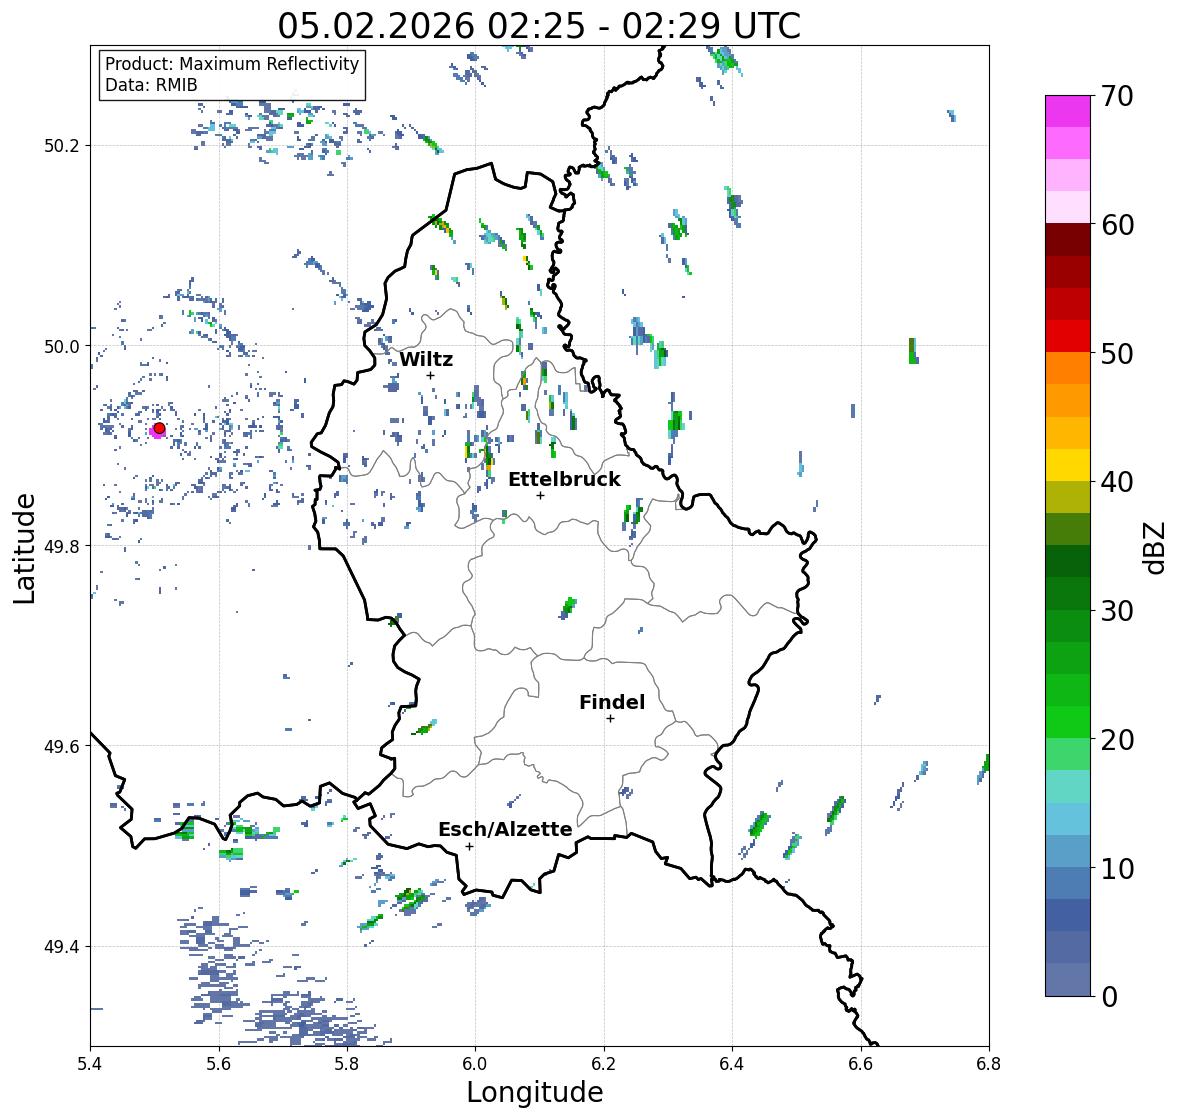The image size is (1179, 1117).
Task: Click the latitude tick label 49.8
Action: click(x=62, y=546)
